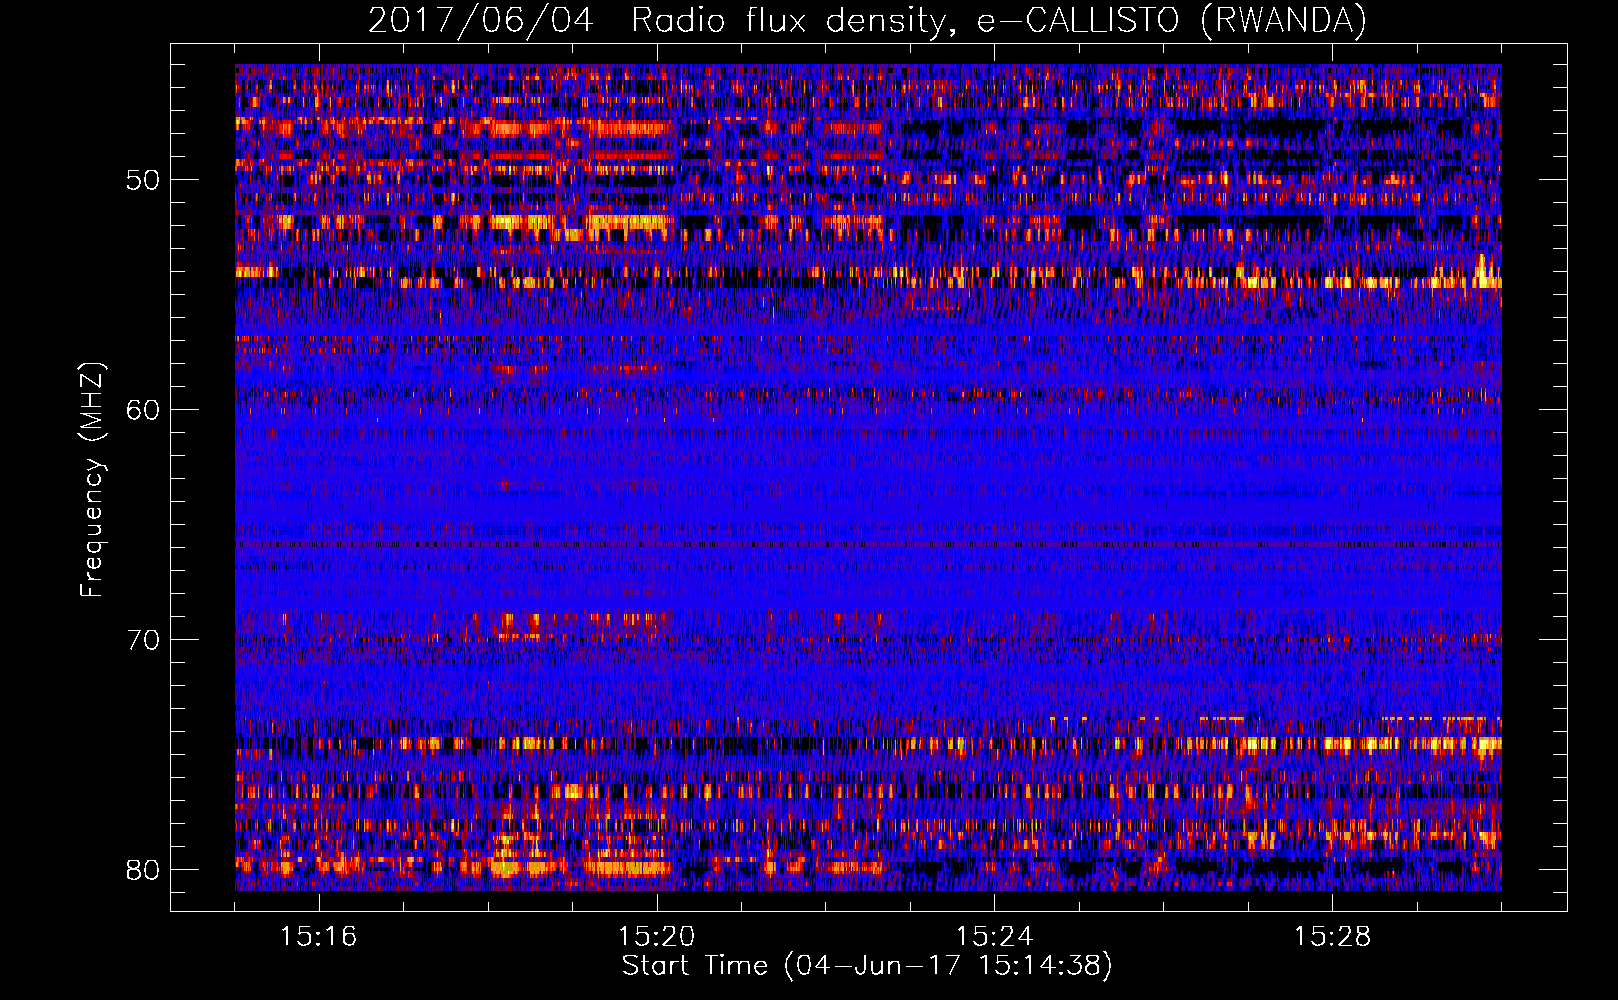Select the '15:20' time tick label

[657, 937]
